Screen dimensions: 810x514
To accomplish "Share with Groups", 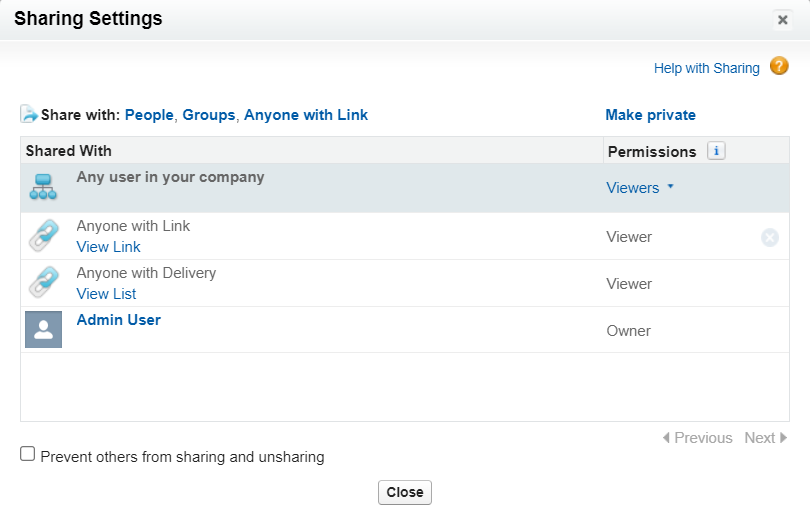I will [x=209, y=115].
